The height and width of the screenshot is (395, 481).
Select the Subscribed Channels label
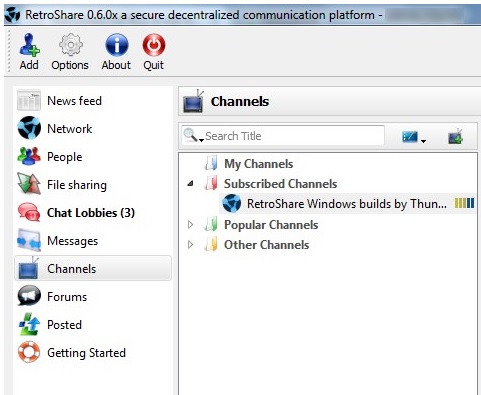point(280,184)
